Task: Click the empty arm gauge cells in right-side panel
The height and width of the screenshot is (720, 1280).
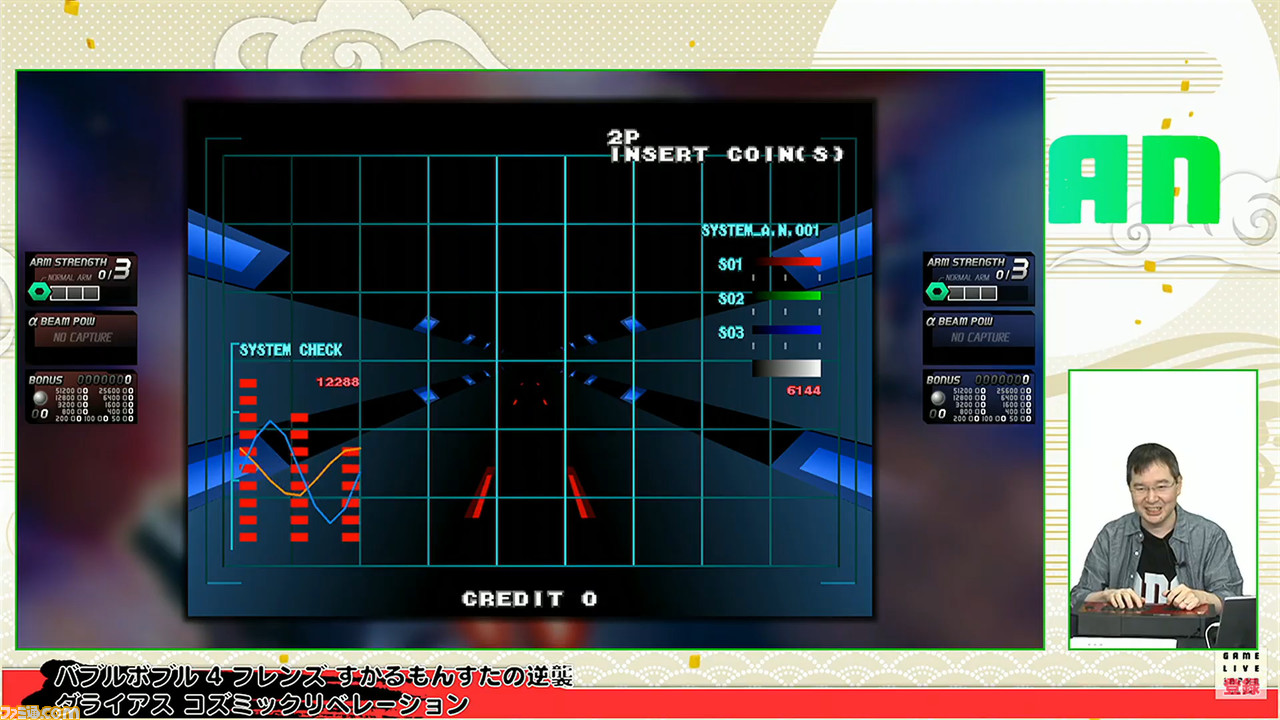Action: click(x=974, y=293)
